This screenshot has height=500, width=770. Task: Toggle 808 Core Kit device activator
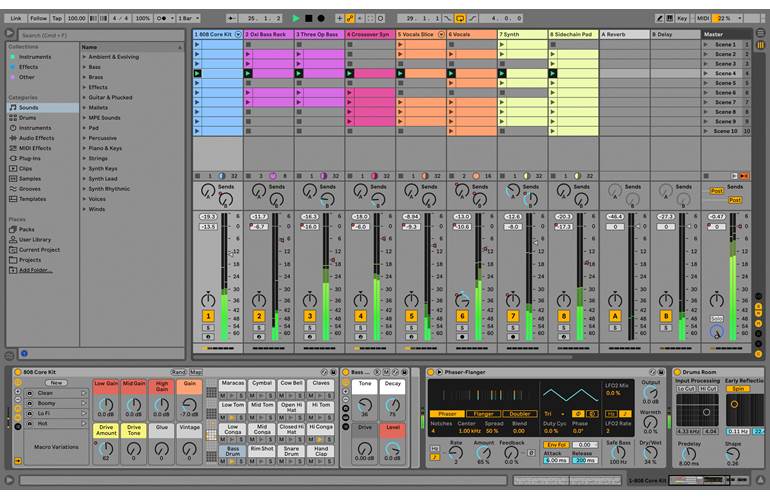(x=18, y=372)
